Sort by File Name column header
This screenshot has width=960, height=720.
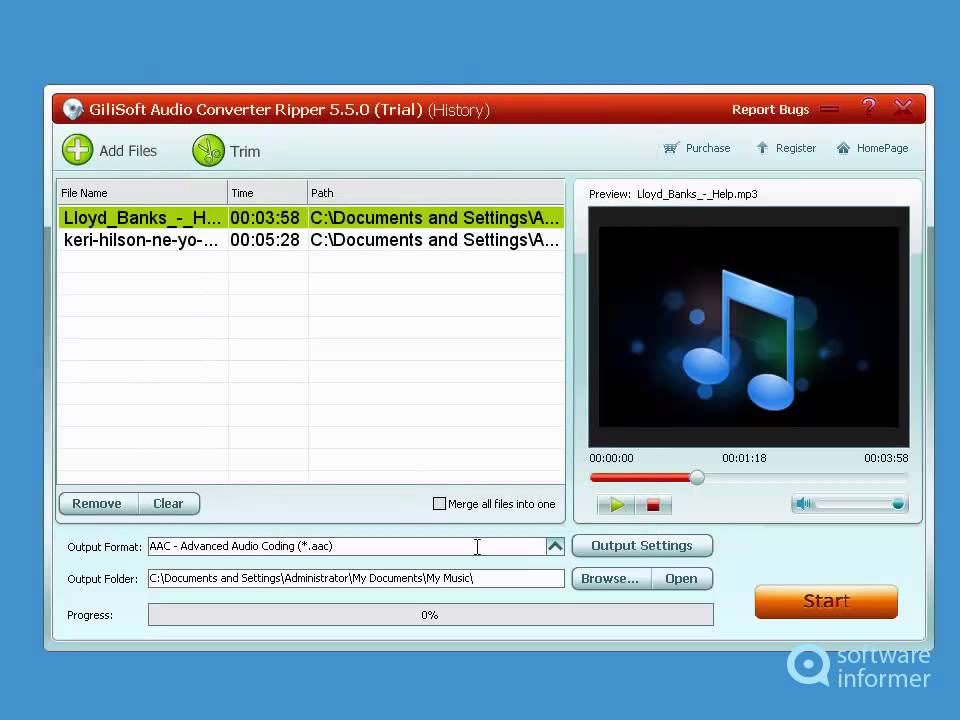pos(142,193)
